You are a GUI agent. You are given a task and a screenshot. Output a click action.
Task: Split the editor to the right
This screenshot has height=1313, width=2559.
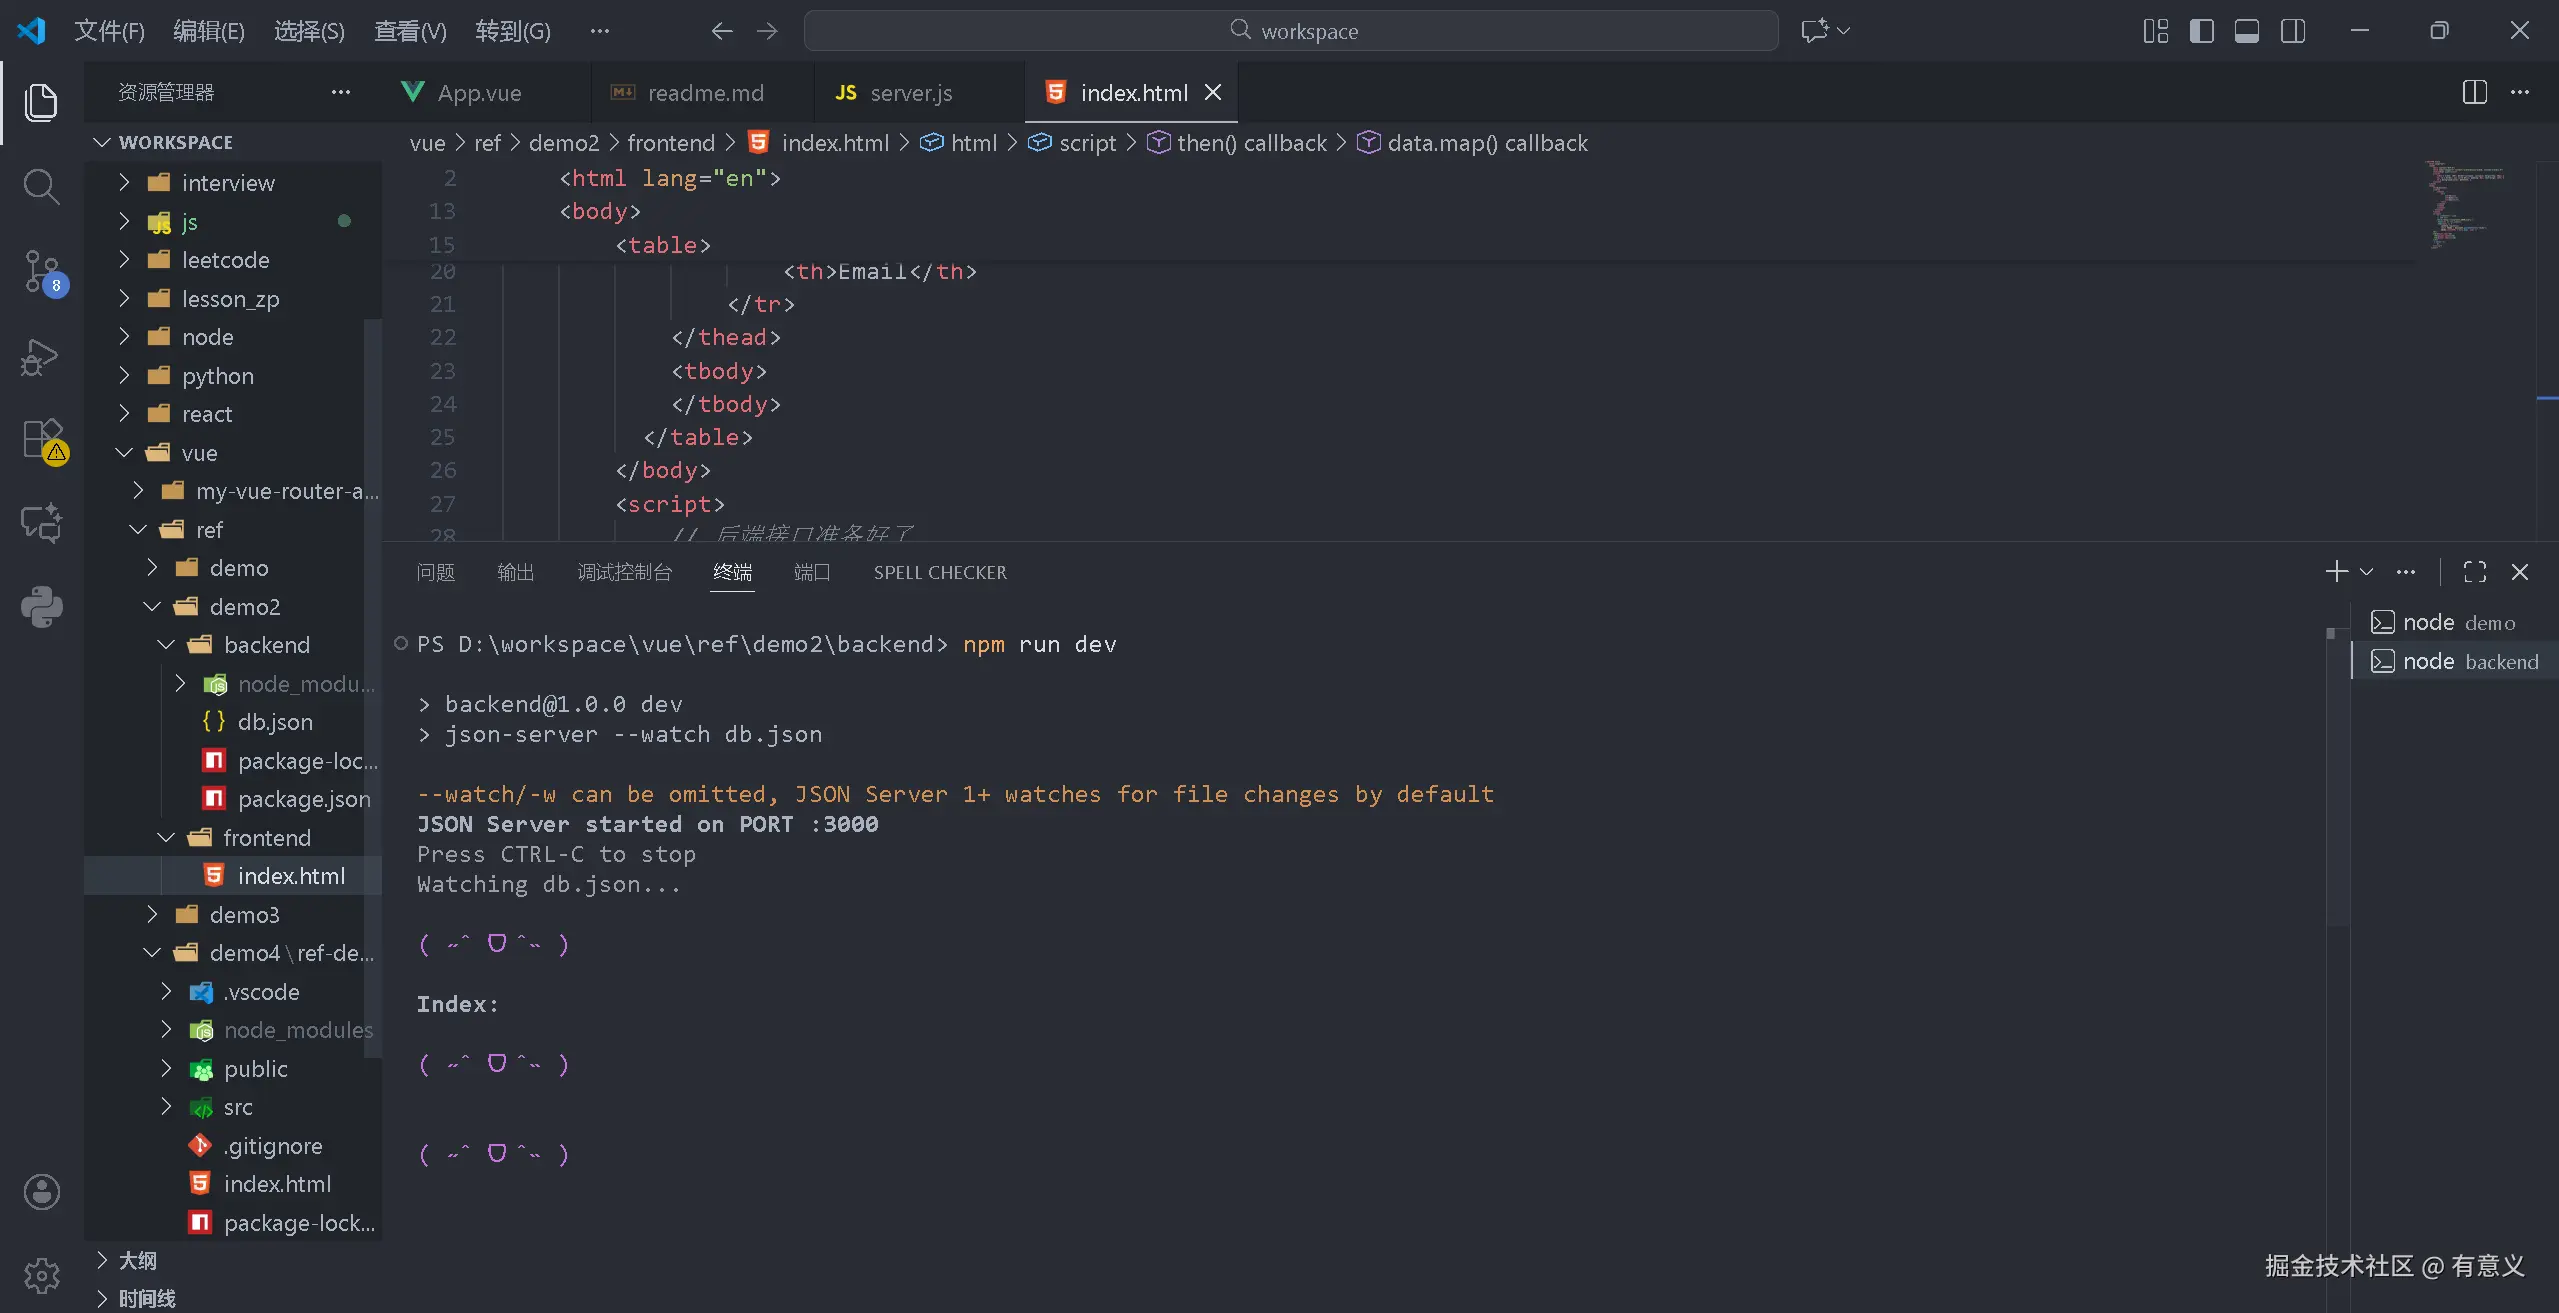[2474, 92]
